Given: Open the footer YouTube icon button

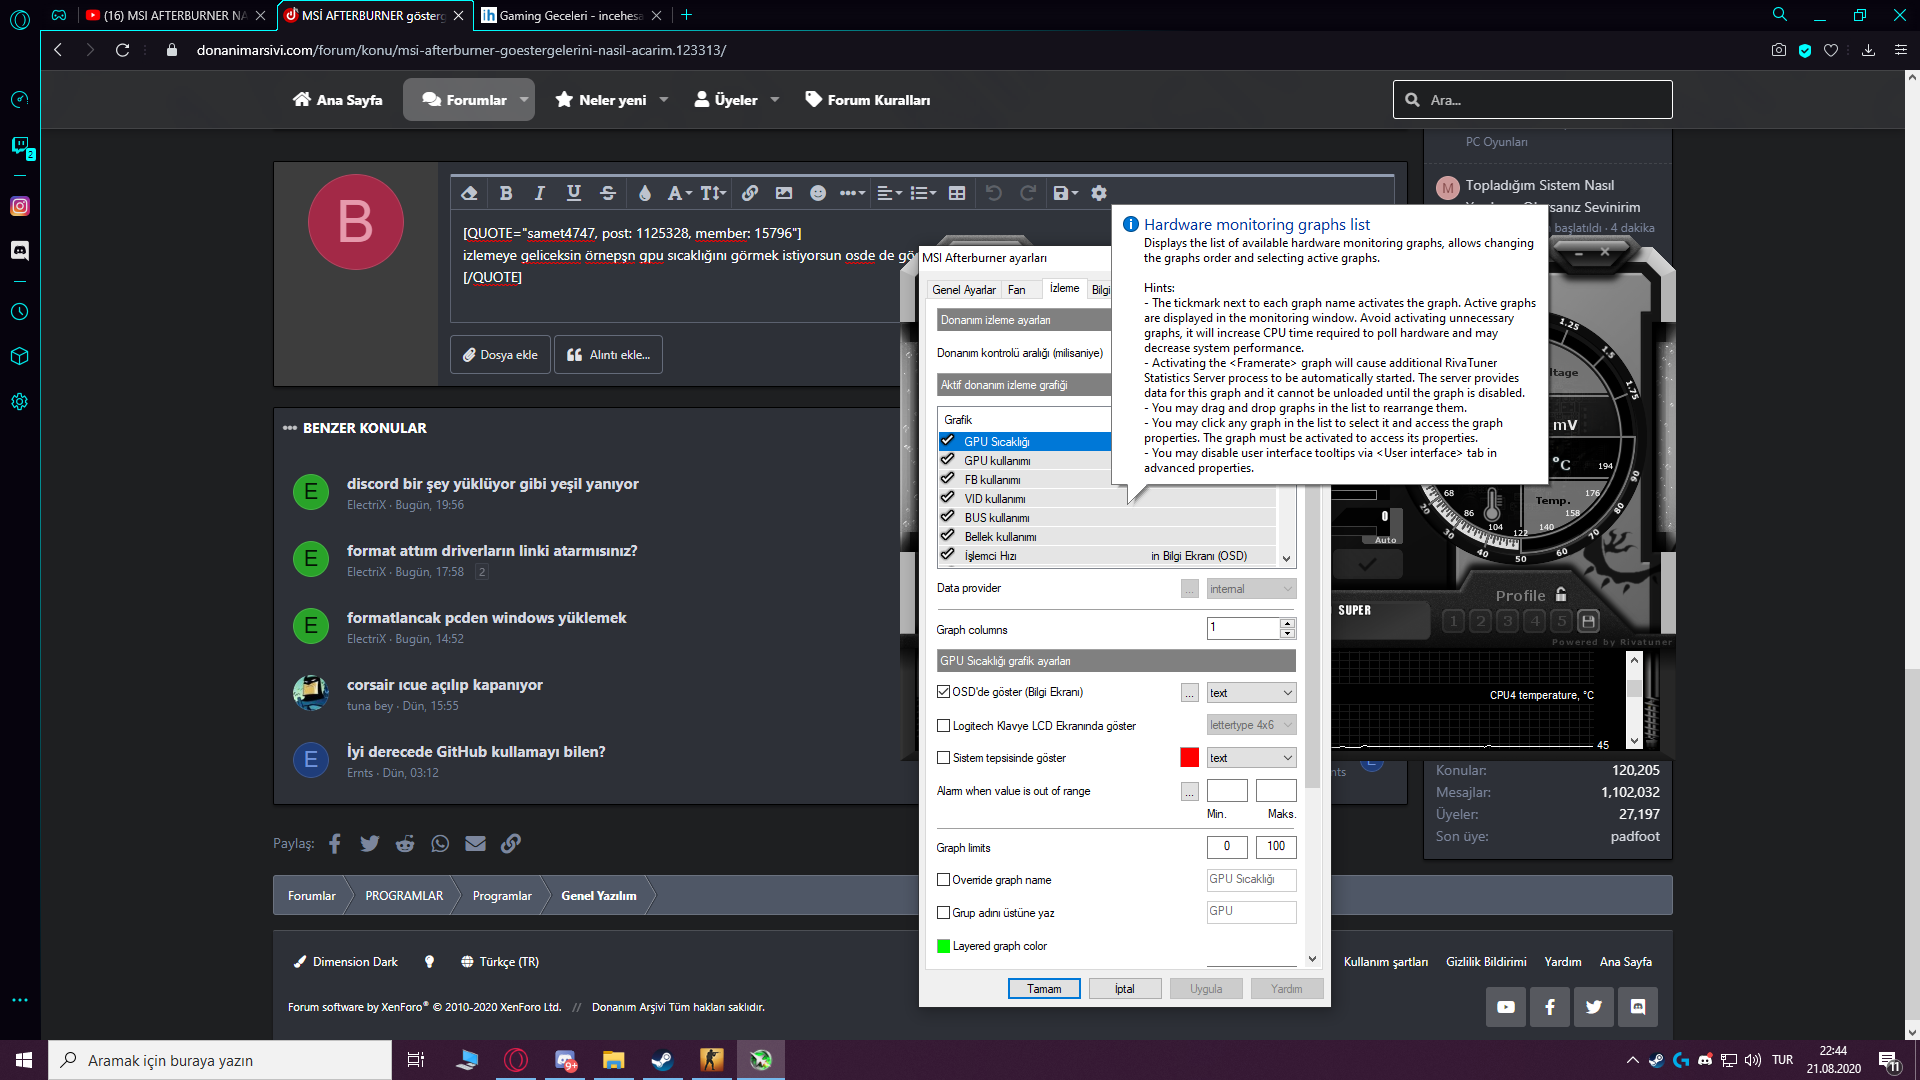Looking at the screenshot, I should point(1506,1007).
